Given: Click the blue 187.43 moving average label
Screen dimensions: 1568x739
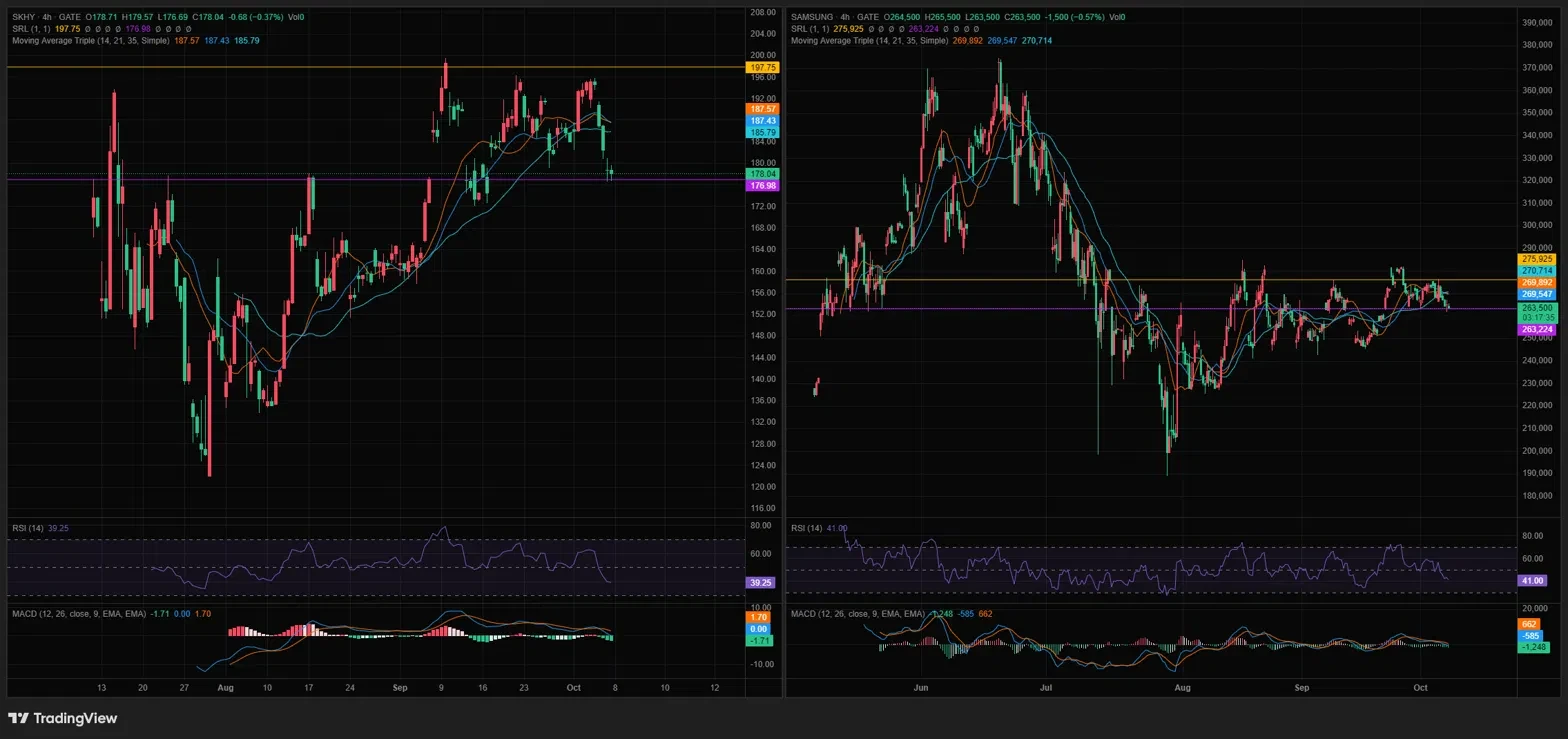Looking at the screenshot, I should (763, 120).
